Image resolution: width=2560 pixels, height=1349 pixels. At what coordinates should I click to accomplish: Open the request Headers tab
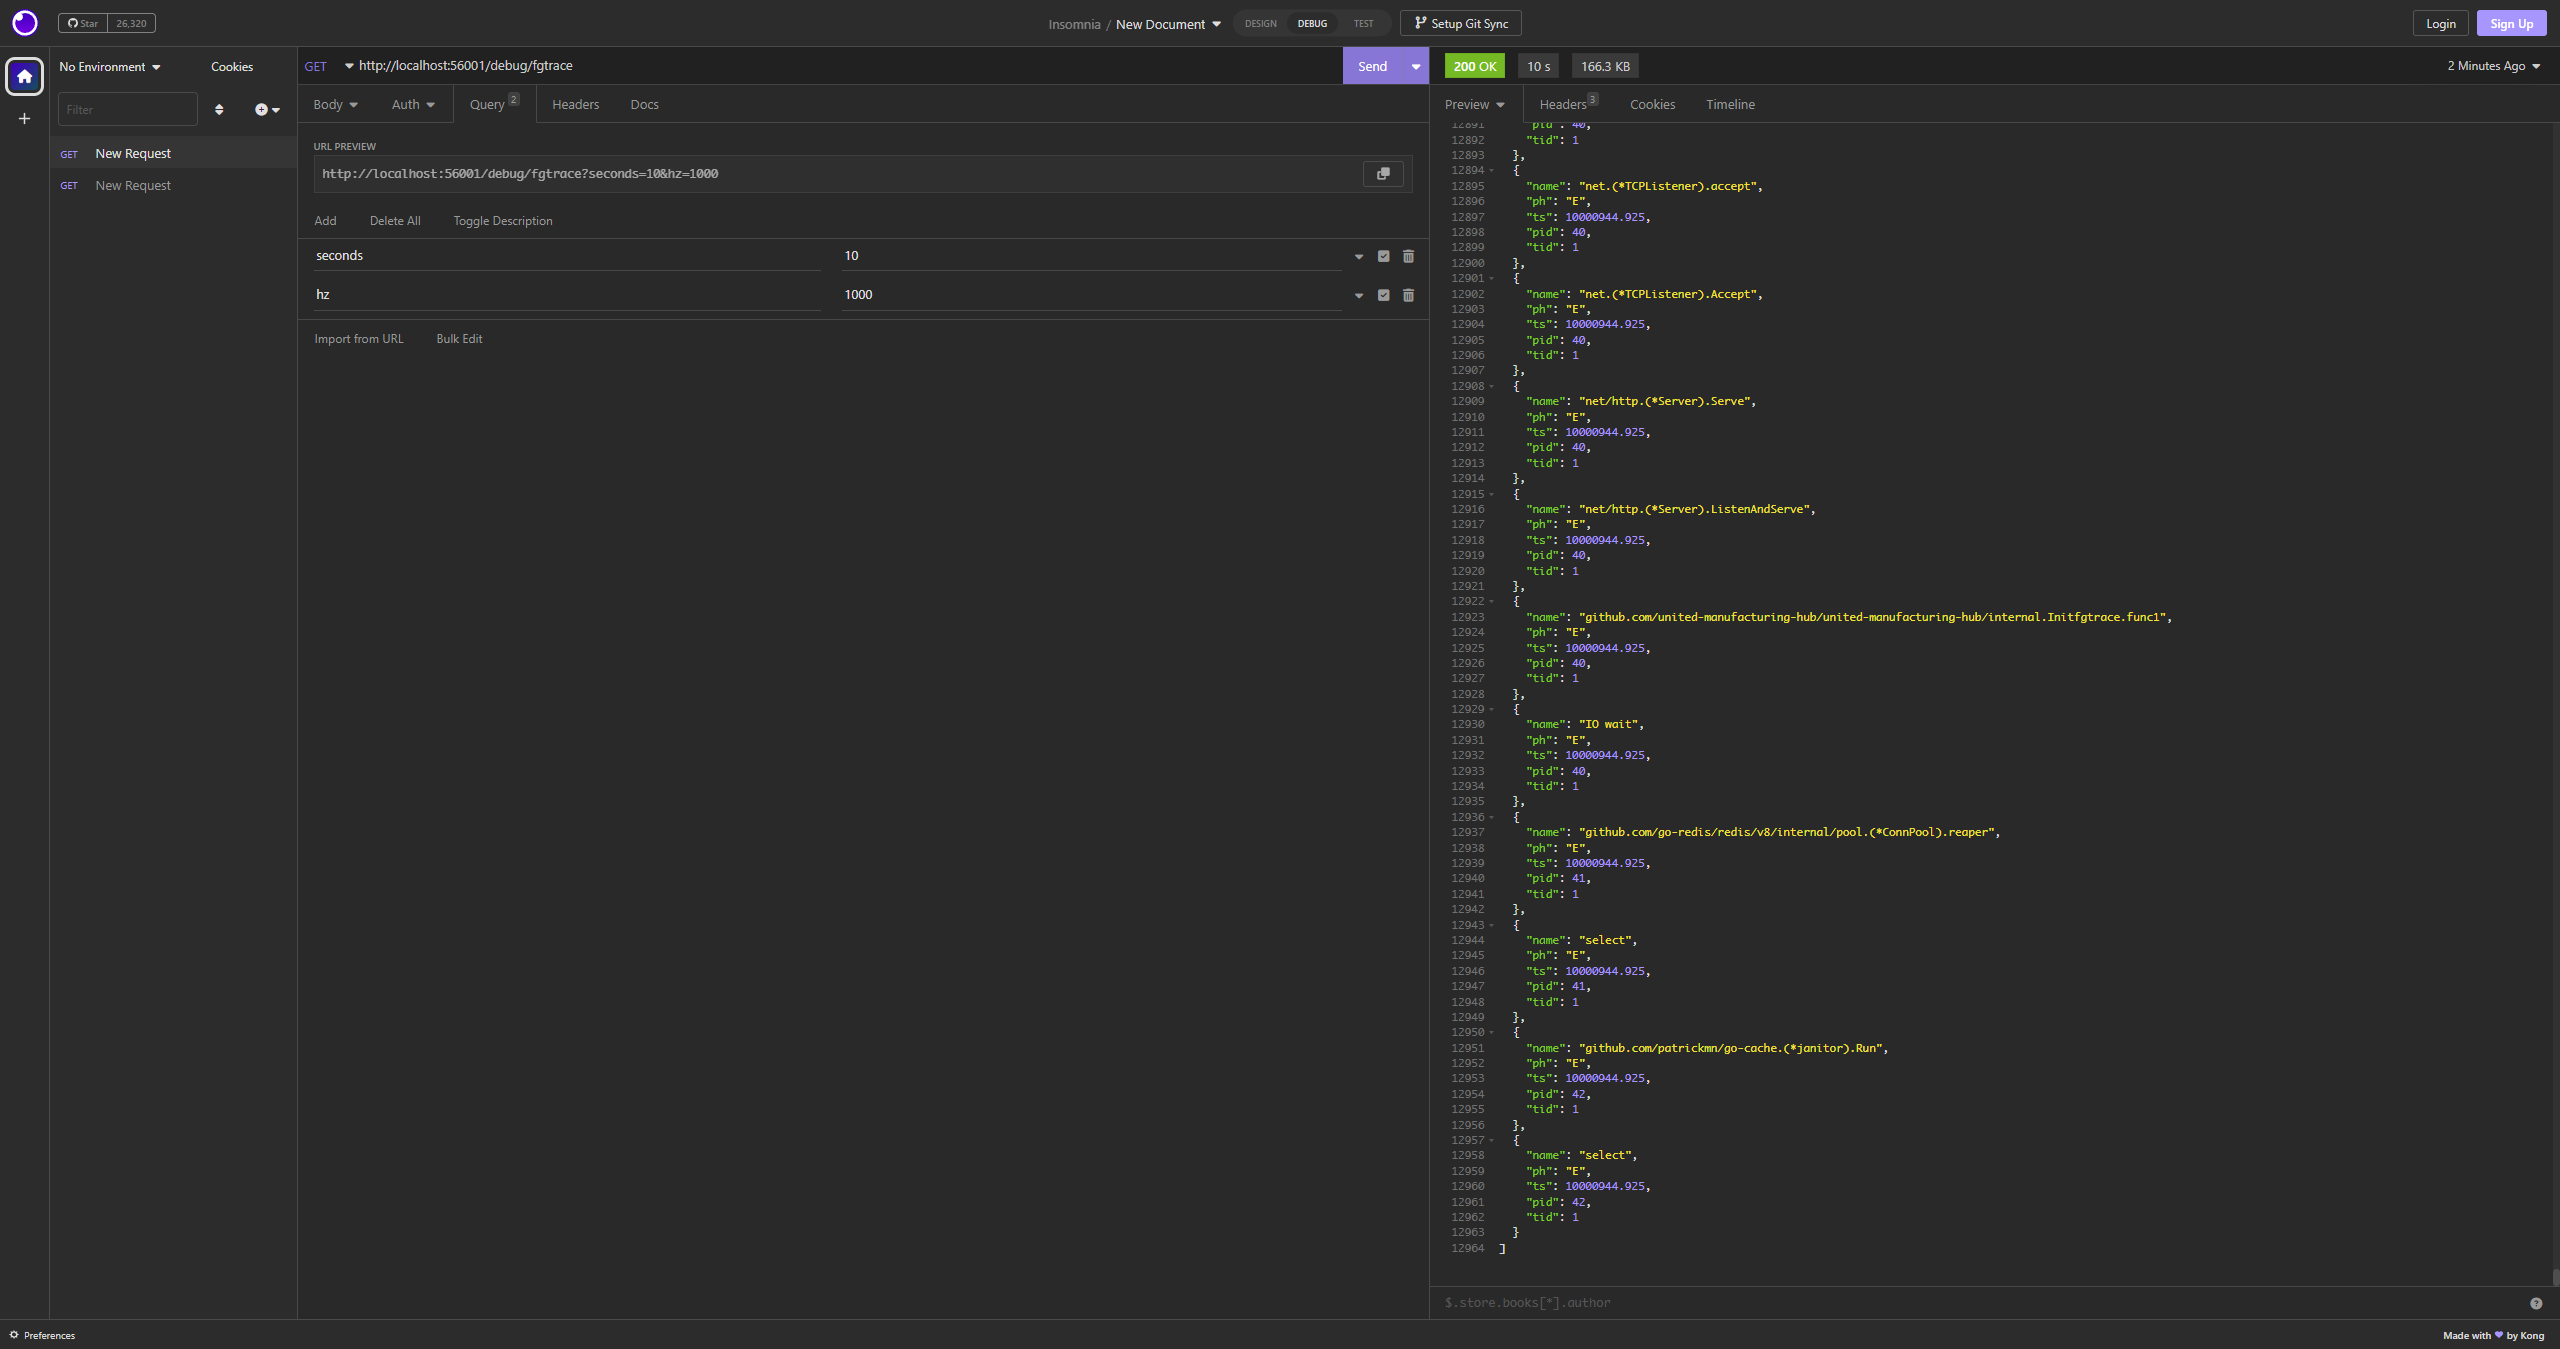(x=575, y=105)
